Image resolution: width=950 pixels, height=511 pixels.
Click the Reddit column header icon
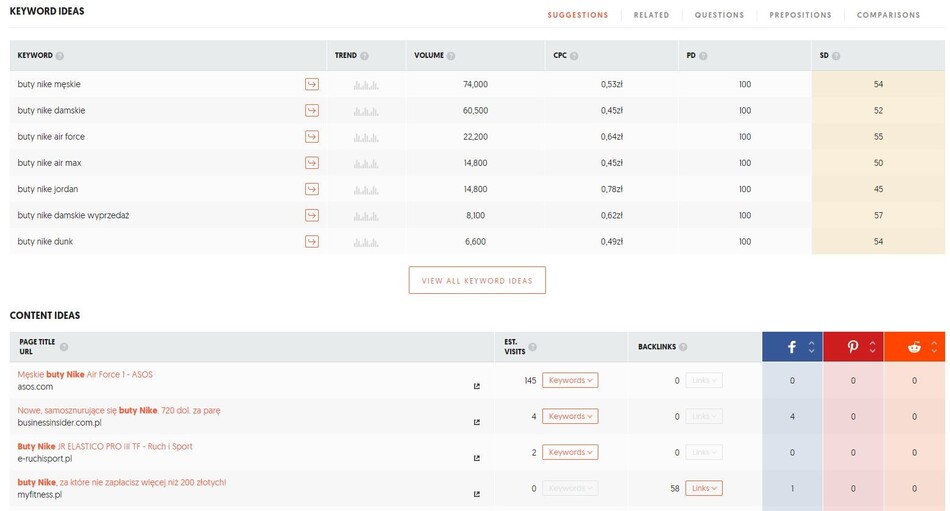point(914,347)
